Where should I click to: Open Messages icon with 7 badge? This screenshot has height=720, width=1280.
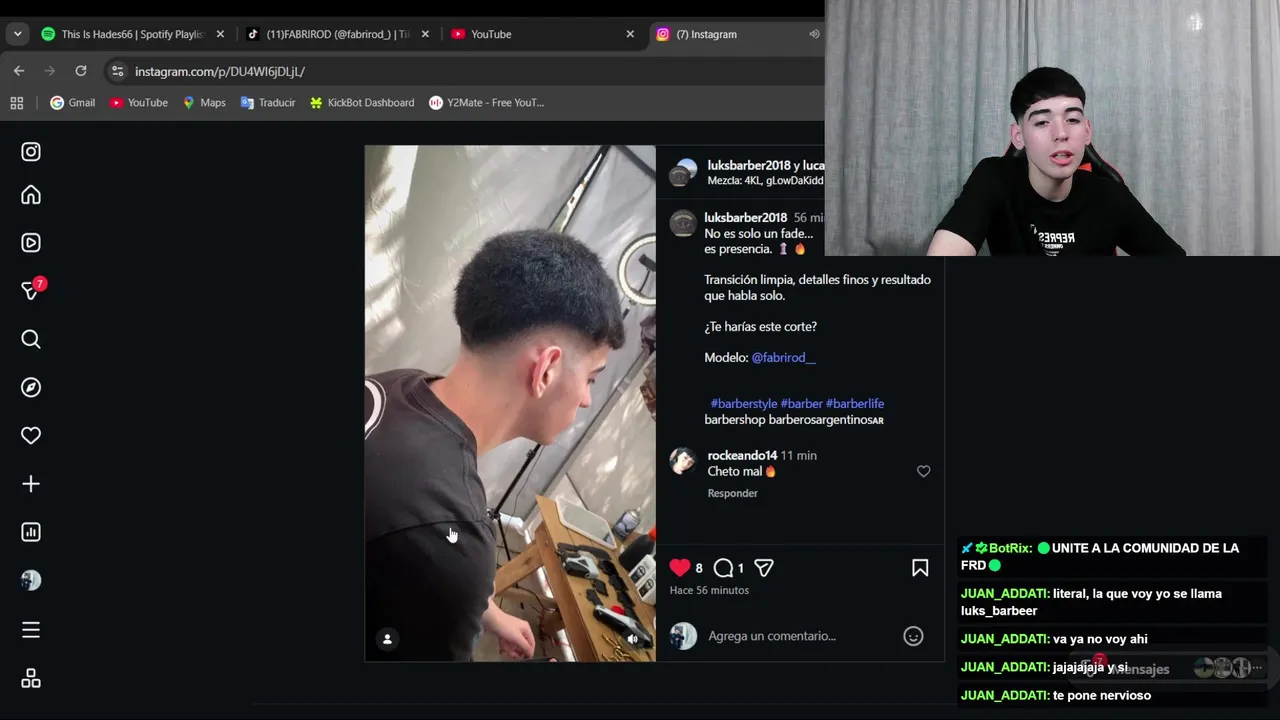[x=31, y=290]
